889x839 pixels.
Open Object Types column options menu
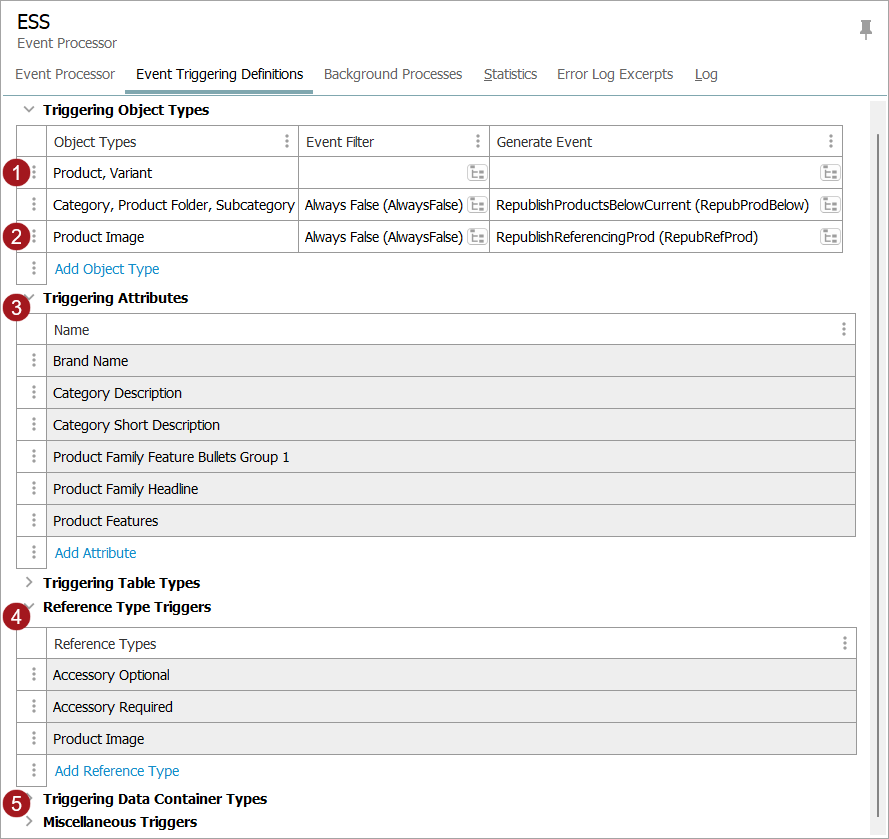click(287, 142)
